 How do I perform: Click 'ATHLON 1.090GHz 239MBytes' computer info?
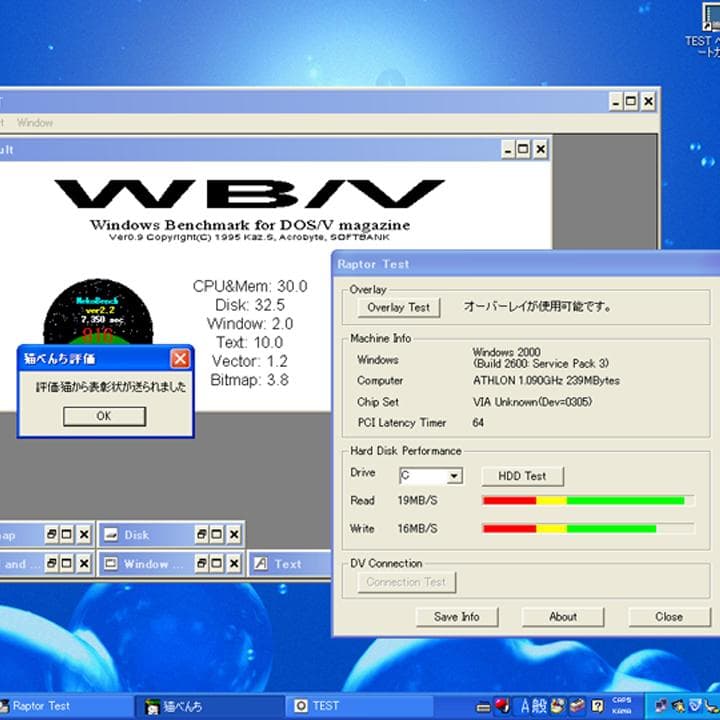[x=546, y=381]
